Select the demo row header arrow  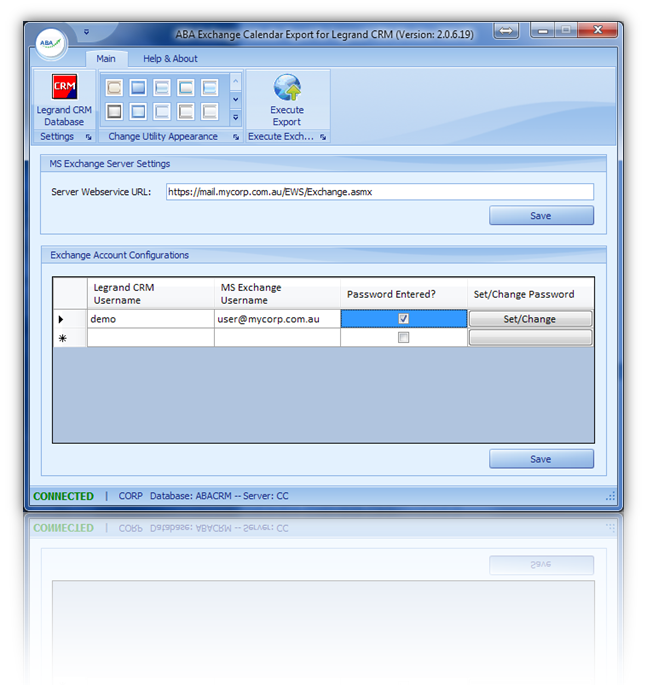coord(70,319)
